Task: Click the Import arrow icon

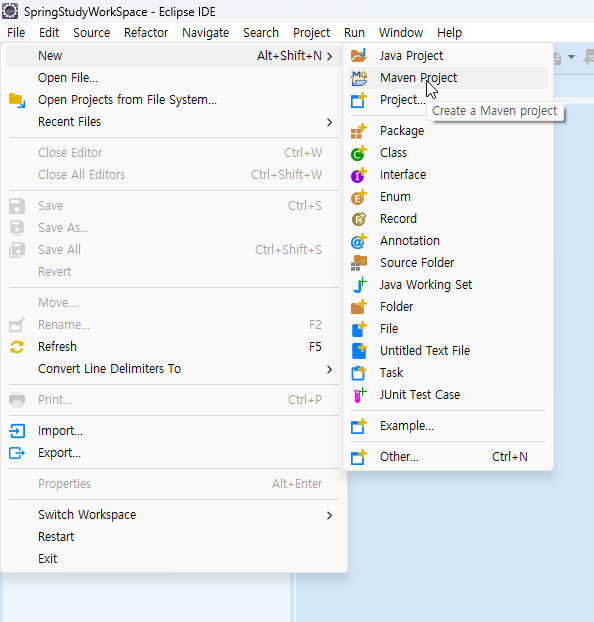Action: pyautogui.click(x=17, y=431)
